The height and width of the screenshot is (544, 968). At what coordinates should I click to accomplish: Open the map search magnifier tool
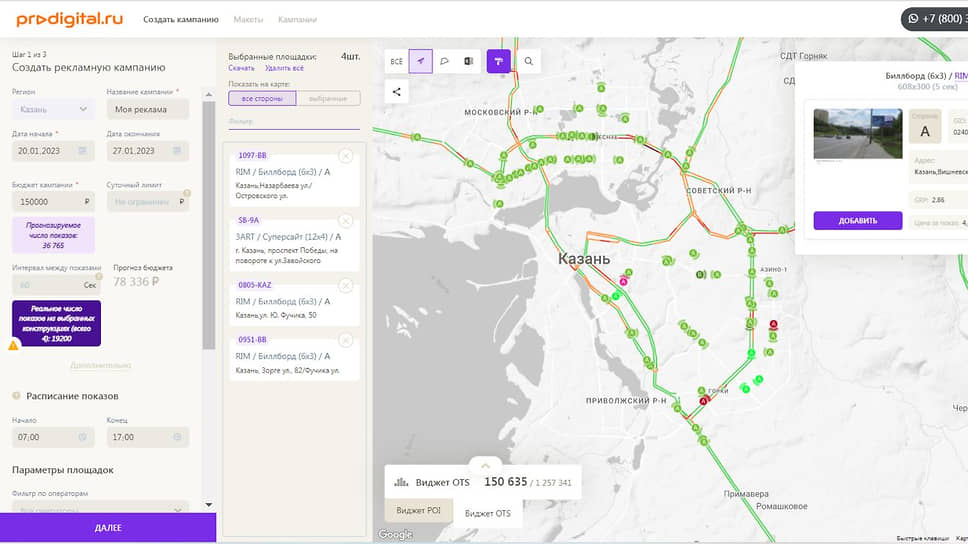tap(529, 61)
